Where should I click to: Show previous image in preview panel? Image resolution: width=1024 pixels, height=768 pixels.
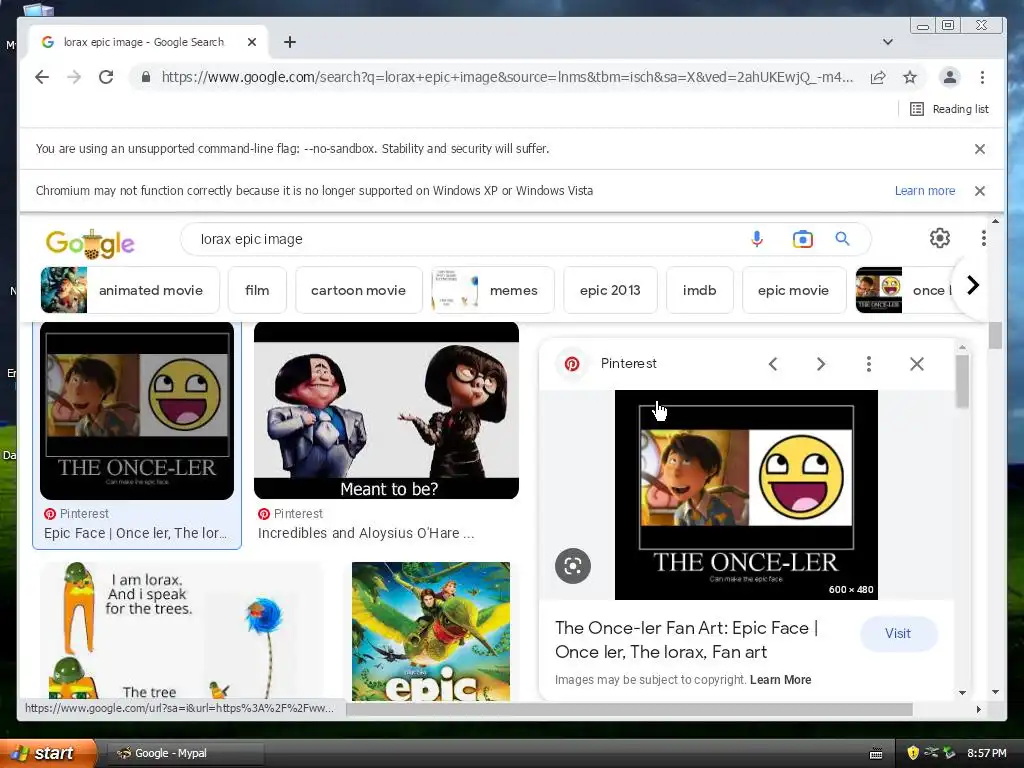tap(773, 364)
